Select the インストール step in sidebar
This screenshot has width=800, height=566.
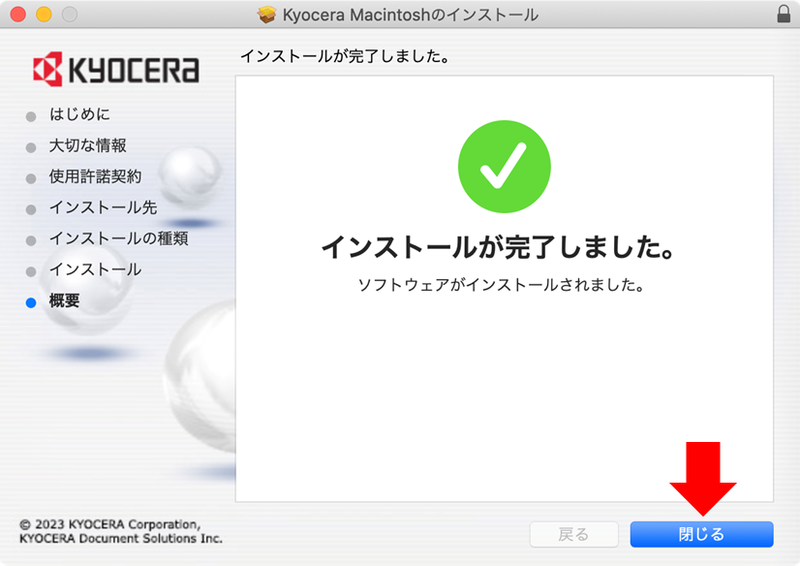(95, 269)
